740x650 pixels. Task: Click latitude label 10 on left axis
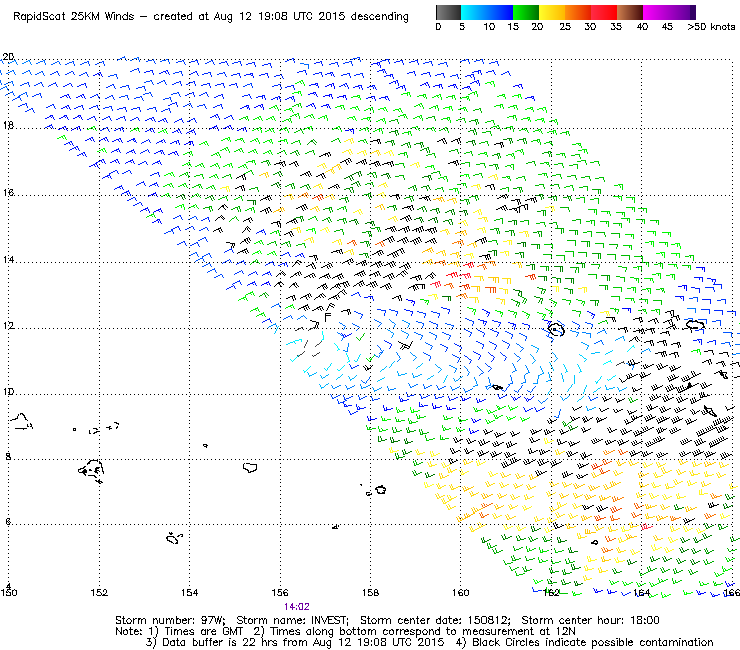[8, 392]
